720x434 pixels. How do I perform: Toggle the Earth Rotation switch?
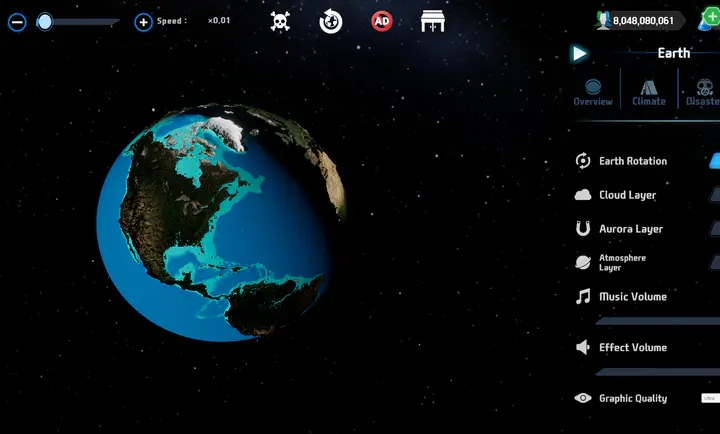click(714, 161)
